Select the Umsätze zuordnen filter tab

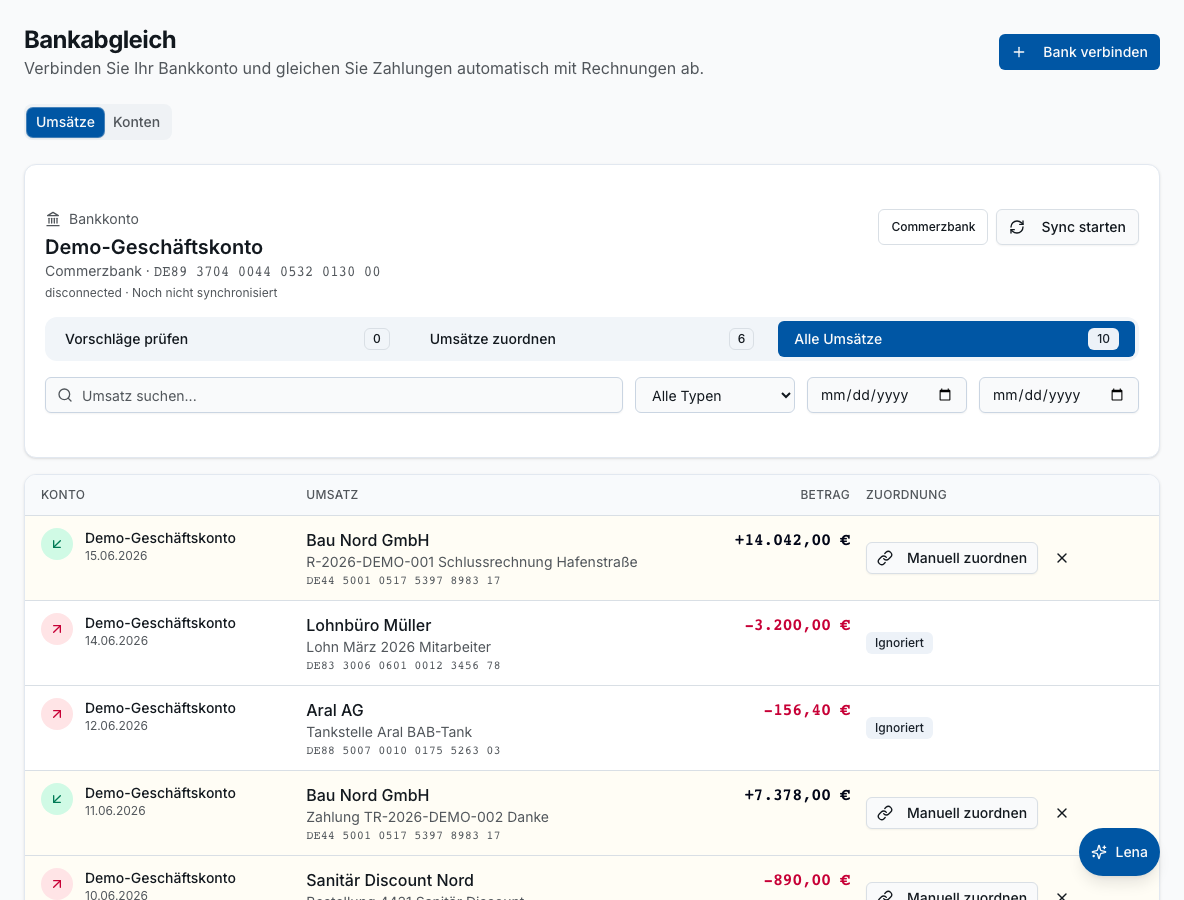(x=591, y=339)
